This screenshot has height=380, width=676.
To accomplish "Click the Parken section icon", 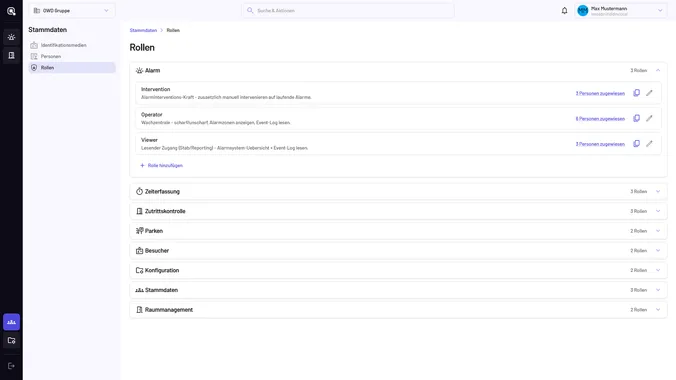I will (139, 231).
